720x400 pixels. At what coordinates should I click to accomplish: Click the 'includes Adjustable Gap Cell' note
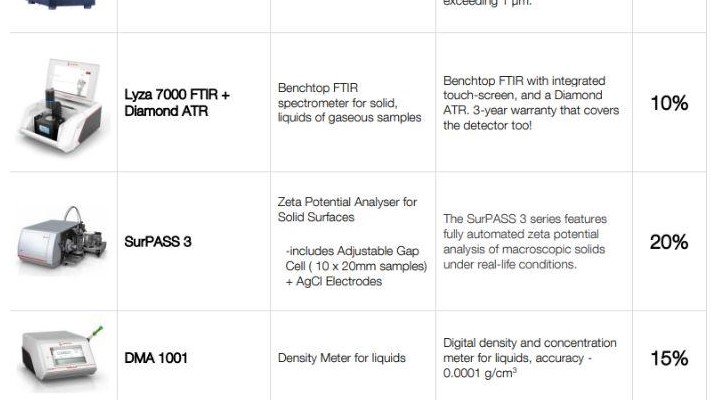[x=356, y=257]
